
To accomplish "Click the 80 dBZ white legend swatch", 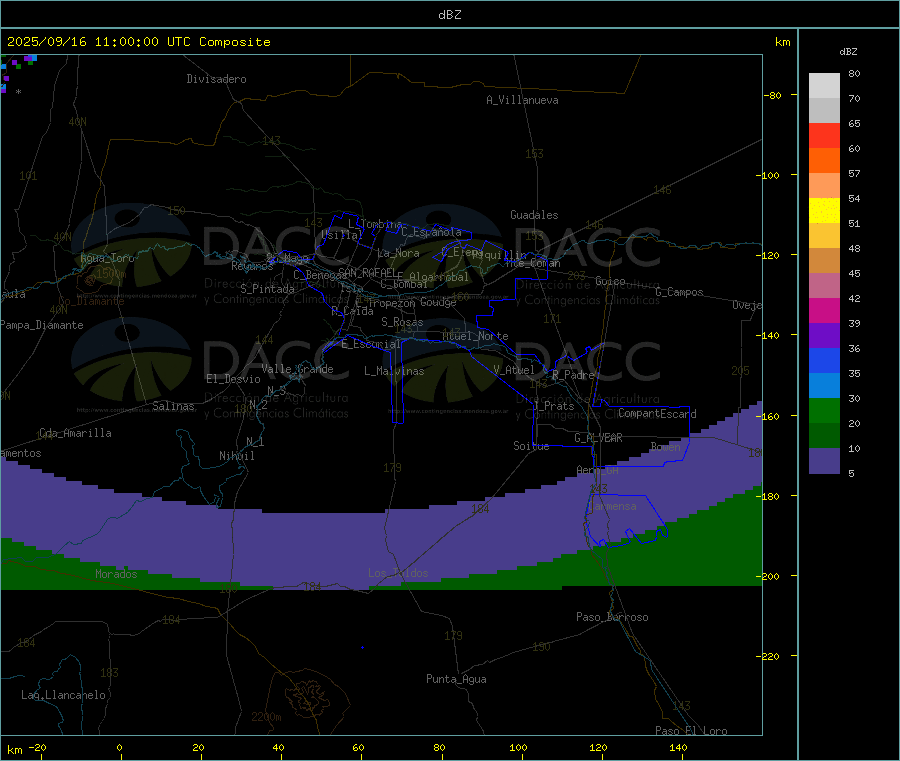I will point(824,86).
